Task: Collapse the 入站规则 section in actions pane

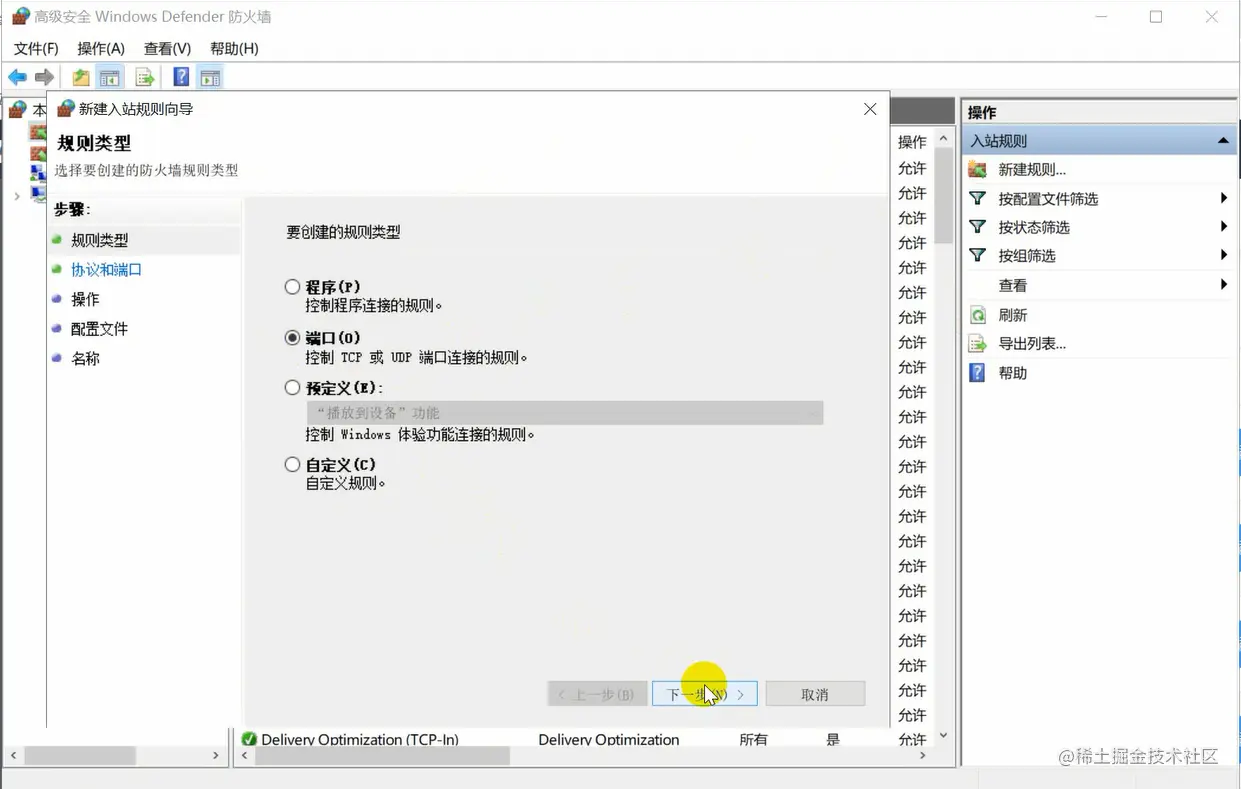Action: 1223,141
